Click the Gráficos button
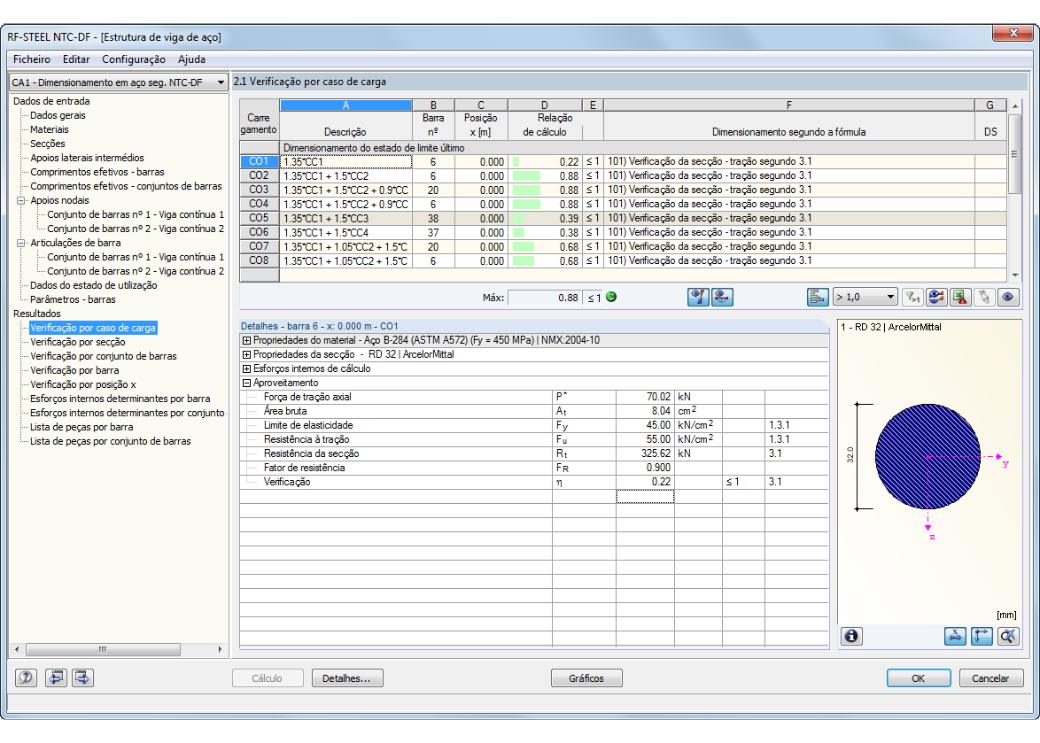This screenshot has width=1040, height=743. [x=586, y=678]
